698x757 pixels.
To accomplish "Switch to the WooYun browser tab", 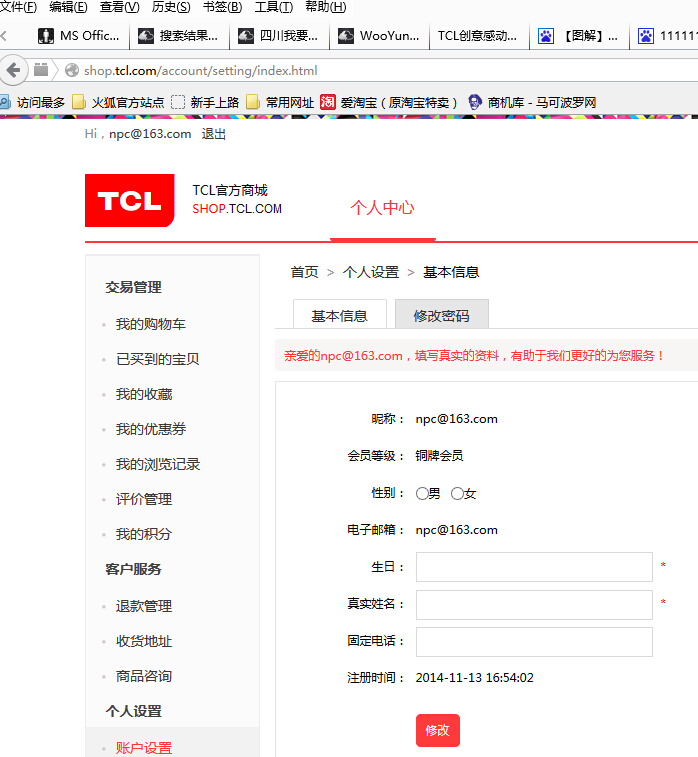I will pyautogui.click(x=379, y=36).
